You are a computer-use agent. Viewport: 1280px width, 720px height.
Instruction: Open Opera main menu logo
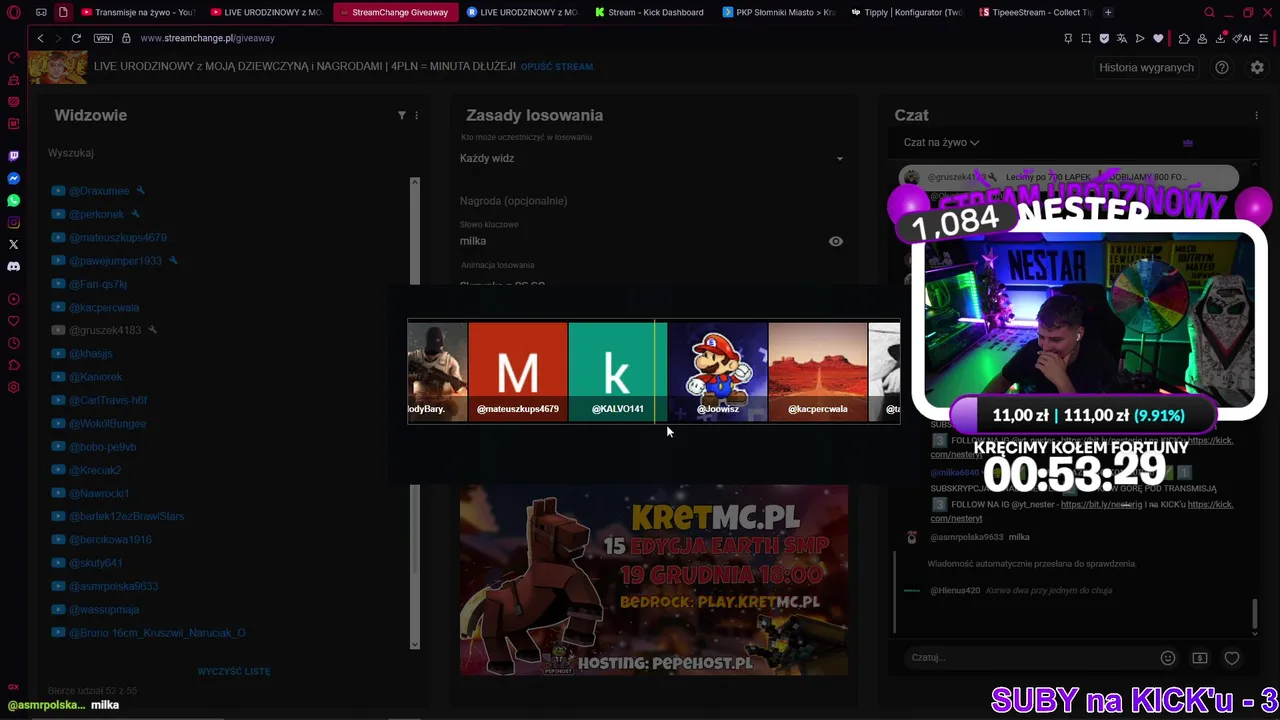point(14,12)
